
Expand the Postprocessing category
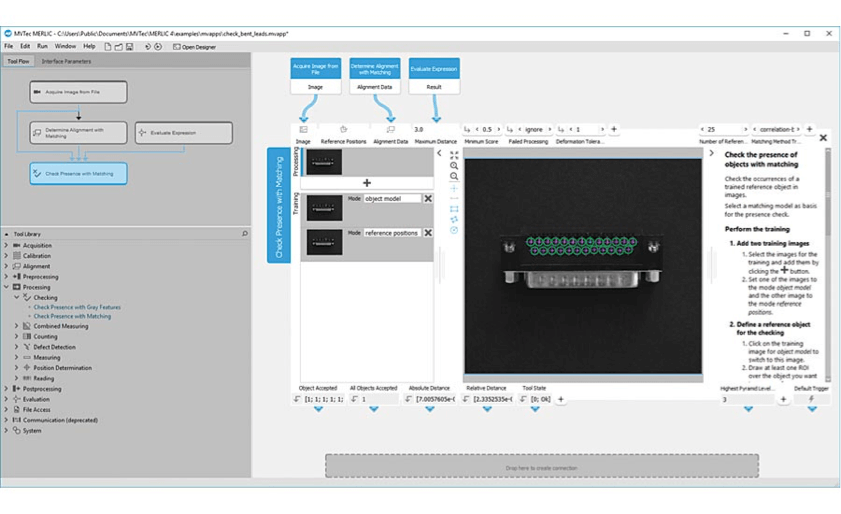pyautogui.click(x=6, y=389)
